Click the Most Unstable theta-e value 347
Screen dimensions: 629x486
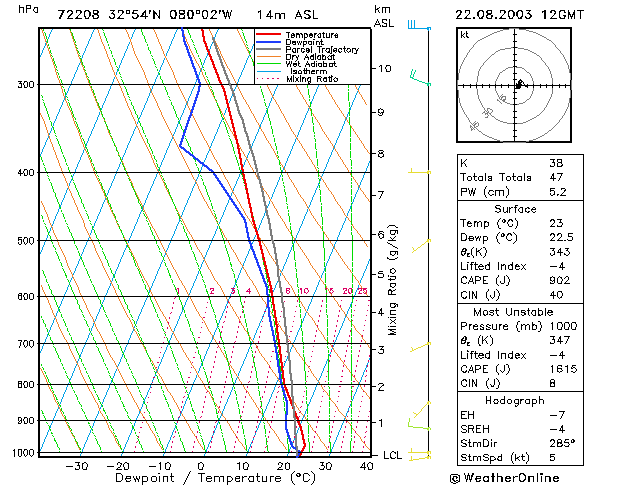click(x=560, y=340)
